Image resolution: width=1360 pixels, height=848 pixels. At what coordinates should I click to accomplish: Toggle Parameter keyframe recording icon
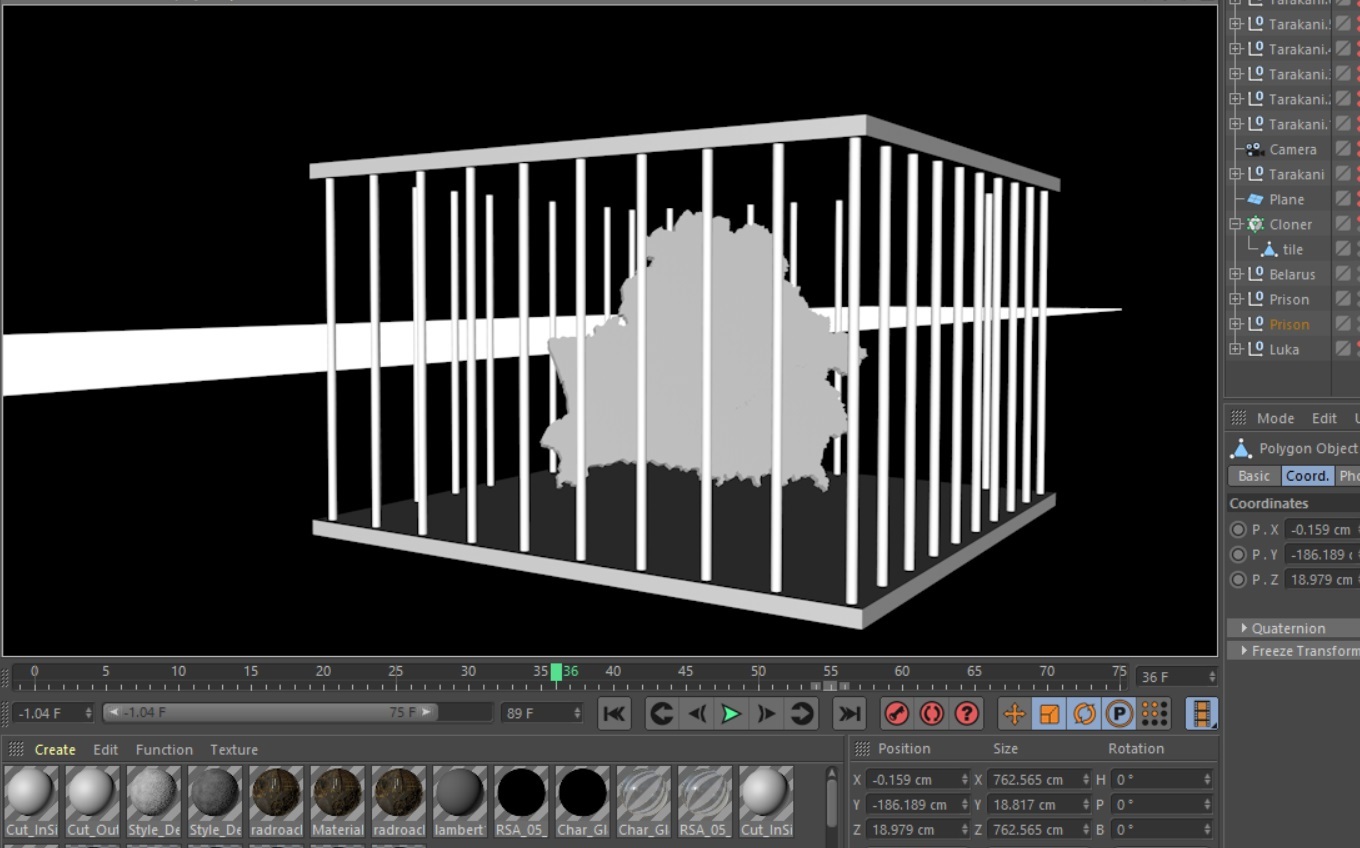coord(1119,714)
